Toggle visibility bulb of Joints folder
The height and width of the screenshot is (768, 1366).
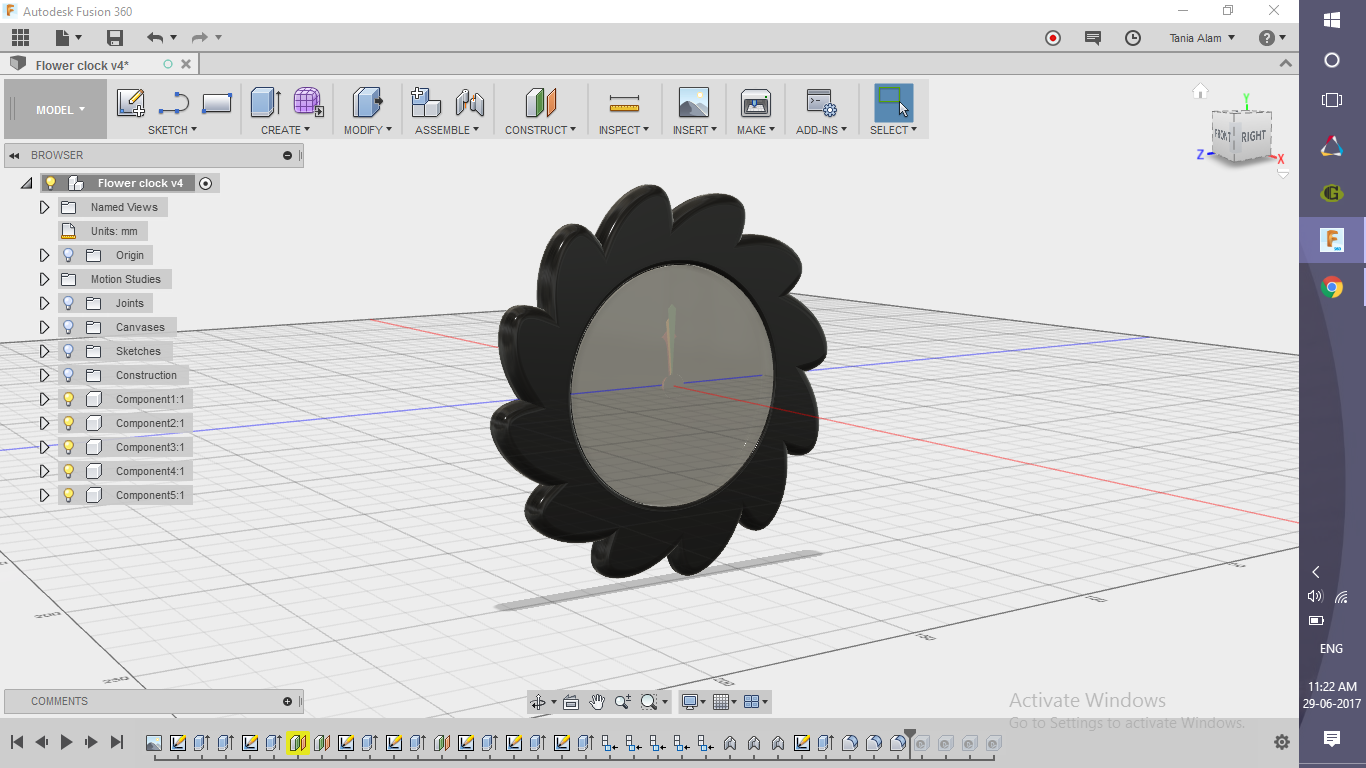tap(68, 303)
